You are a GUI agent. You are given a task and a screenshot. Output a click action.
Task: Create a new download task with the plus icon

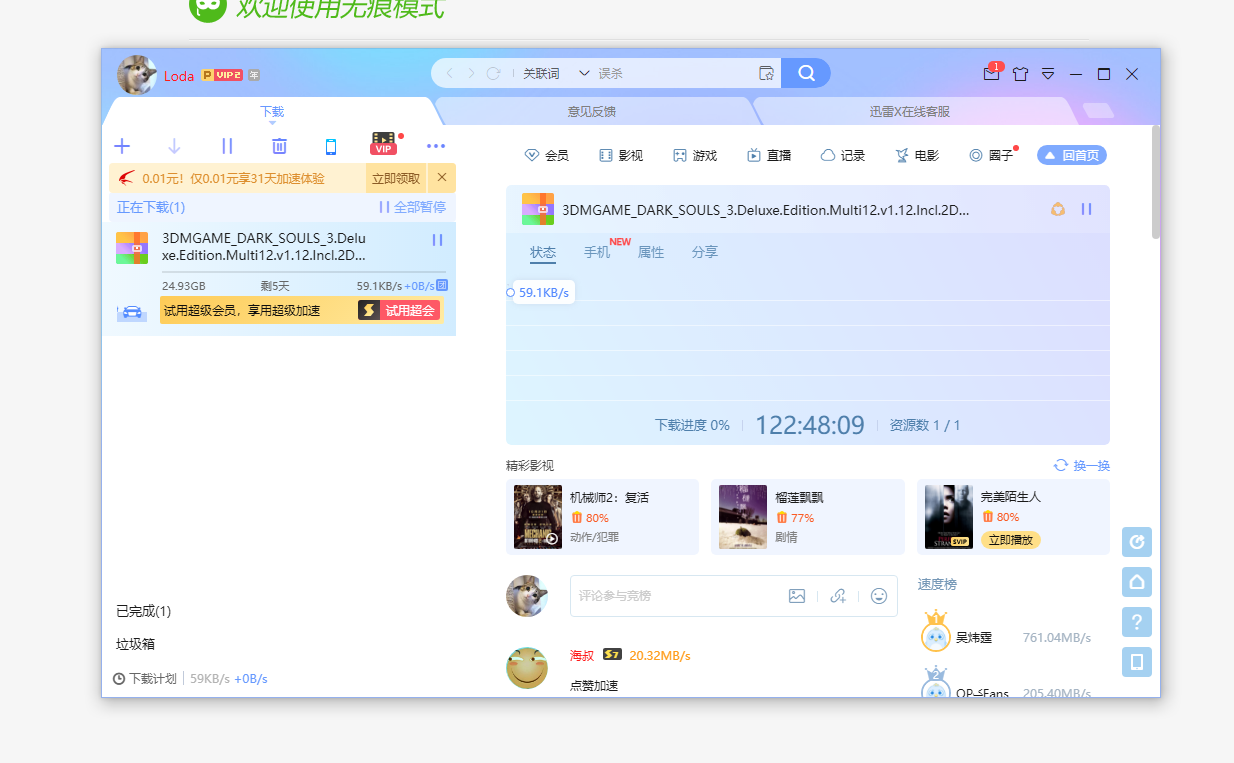[121, 145]
